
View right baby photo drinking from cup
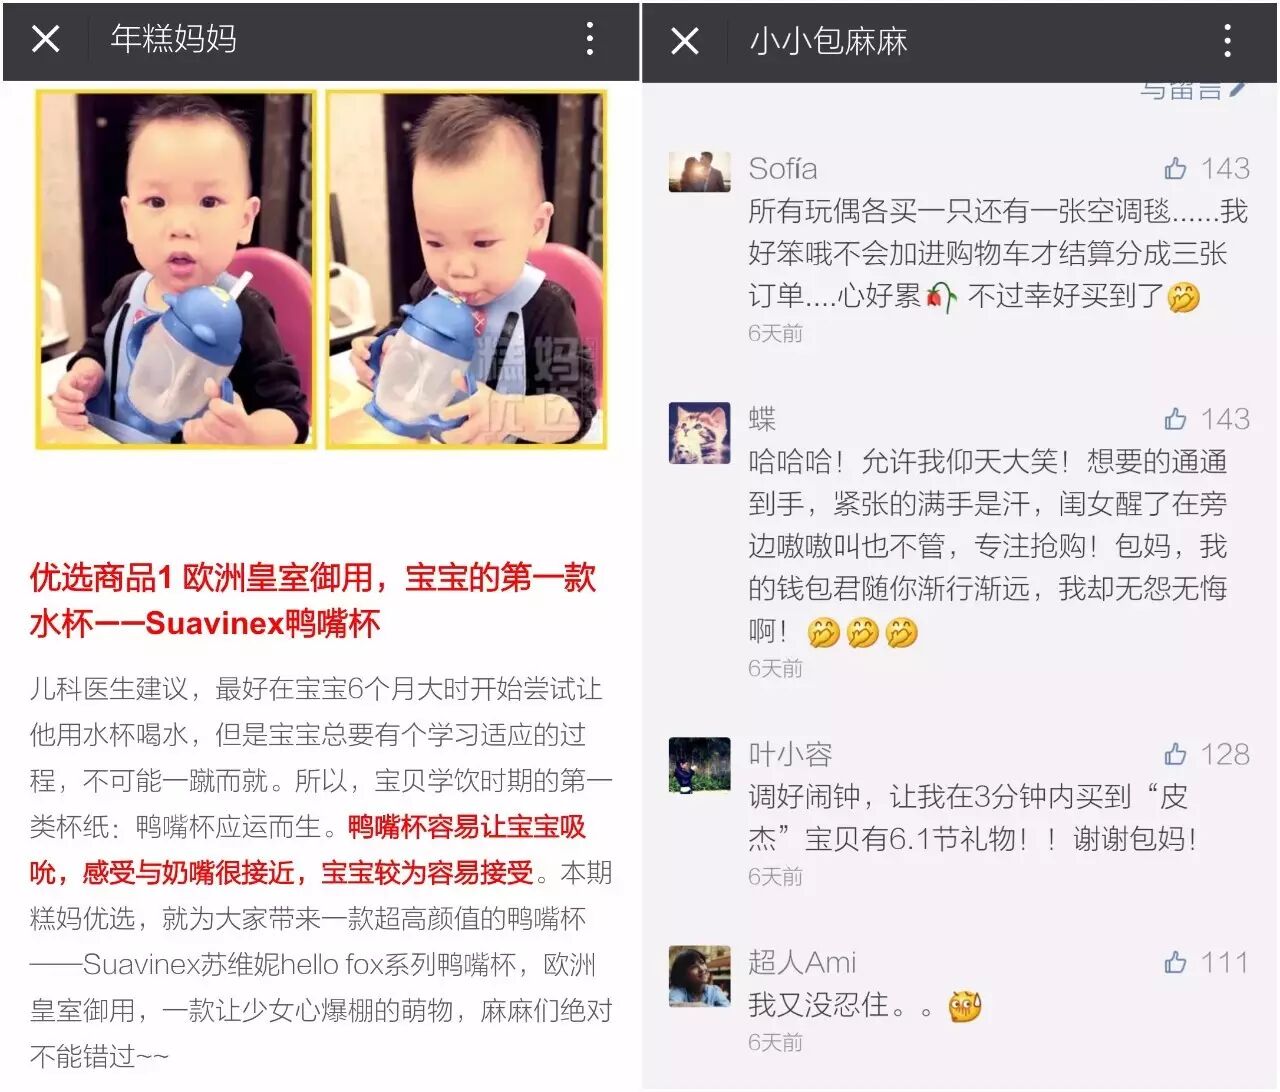(x=466, y=269)
